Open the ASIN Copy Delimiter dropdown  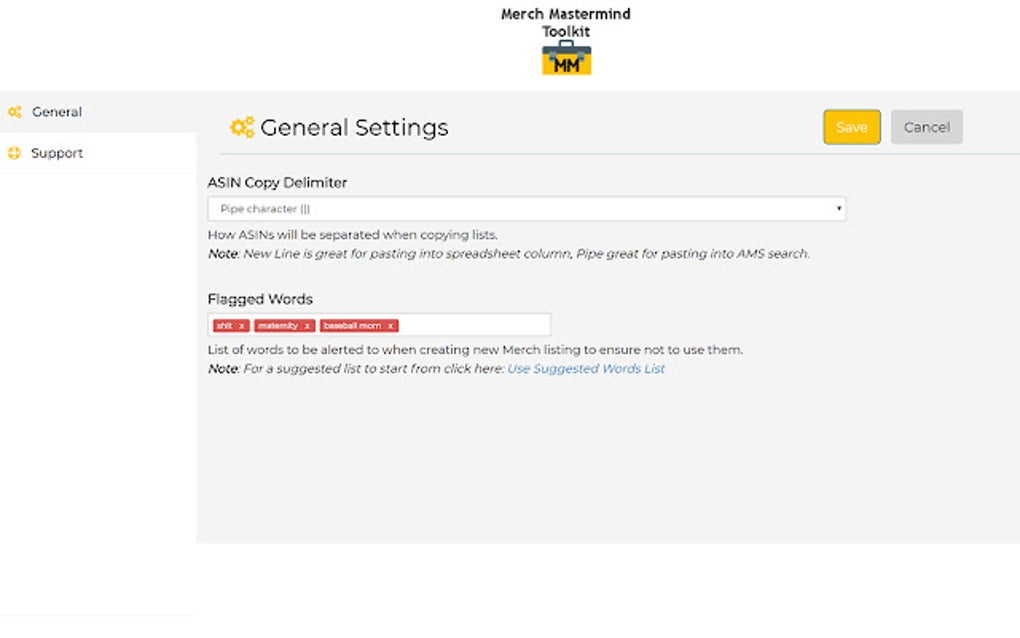point(525,208)
